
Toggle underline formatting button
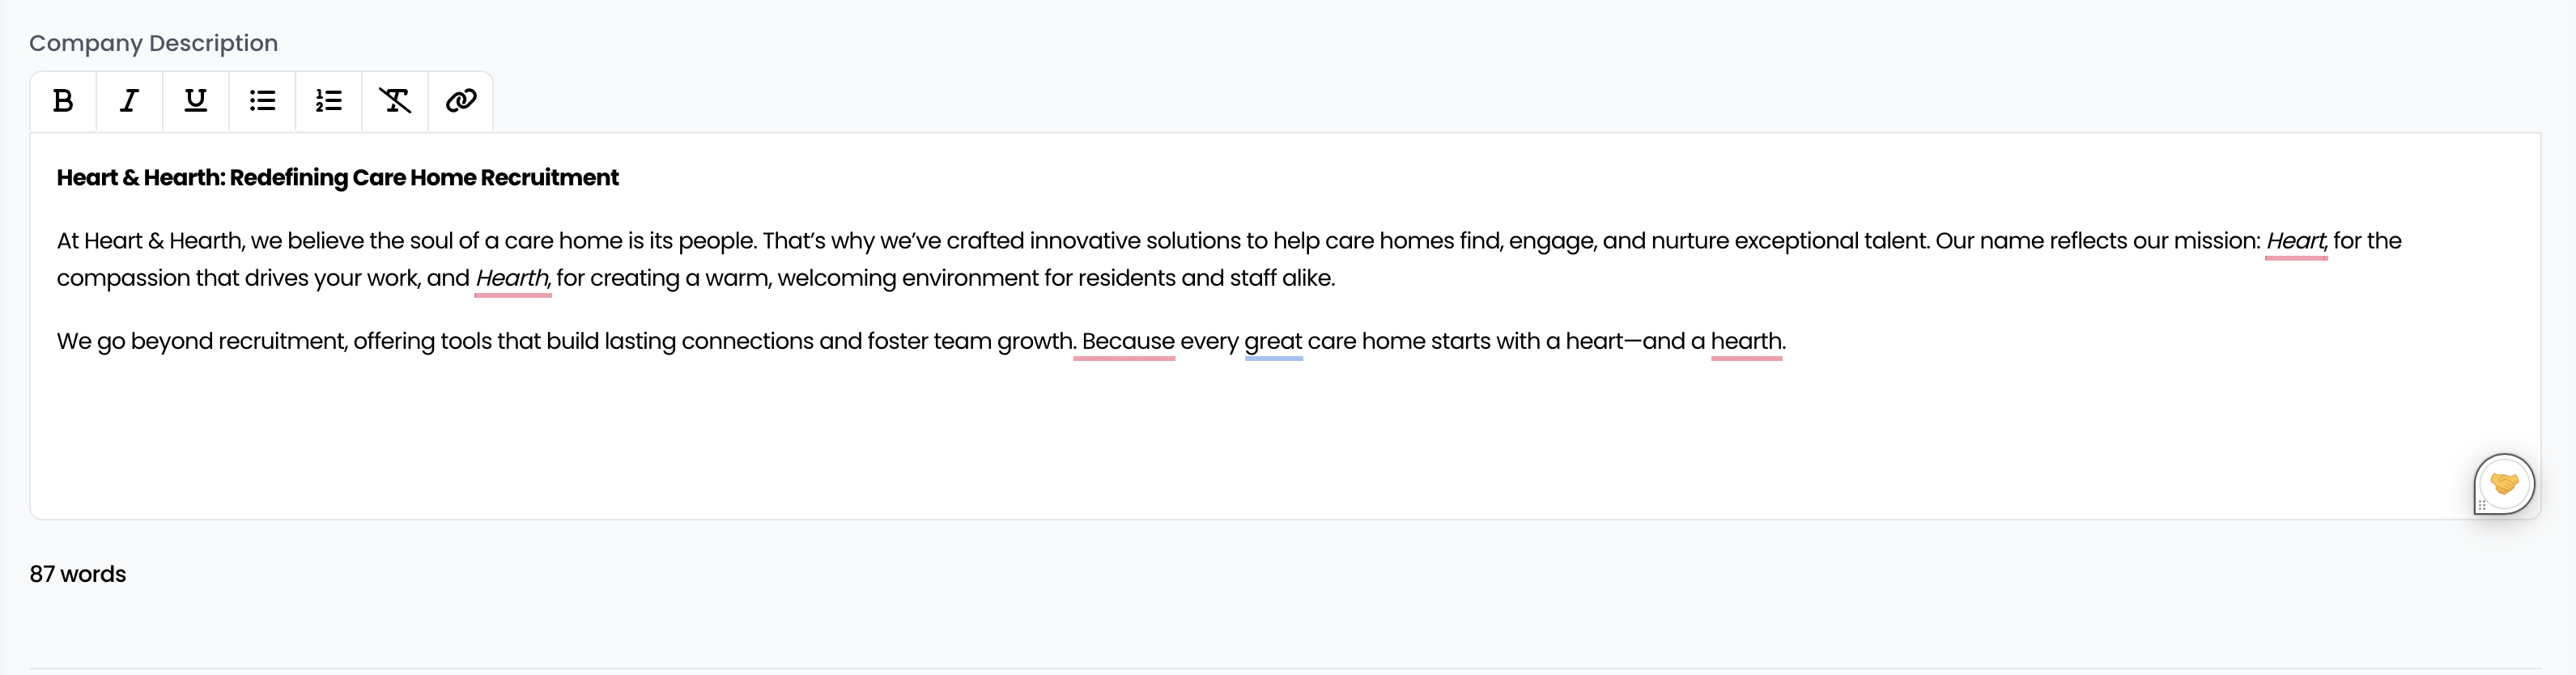click(x=196, y=101)
